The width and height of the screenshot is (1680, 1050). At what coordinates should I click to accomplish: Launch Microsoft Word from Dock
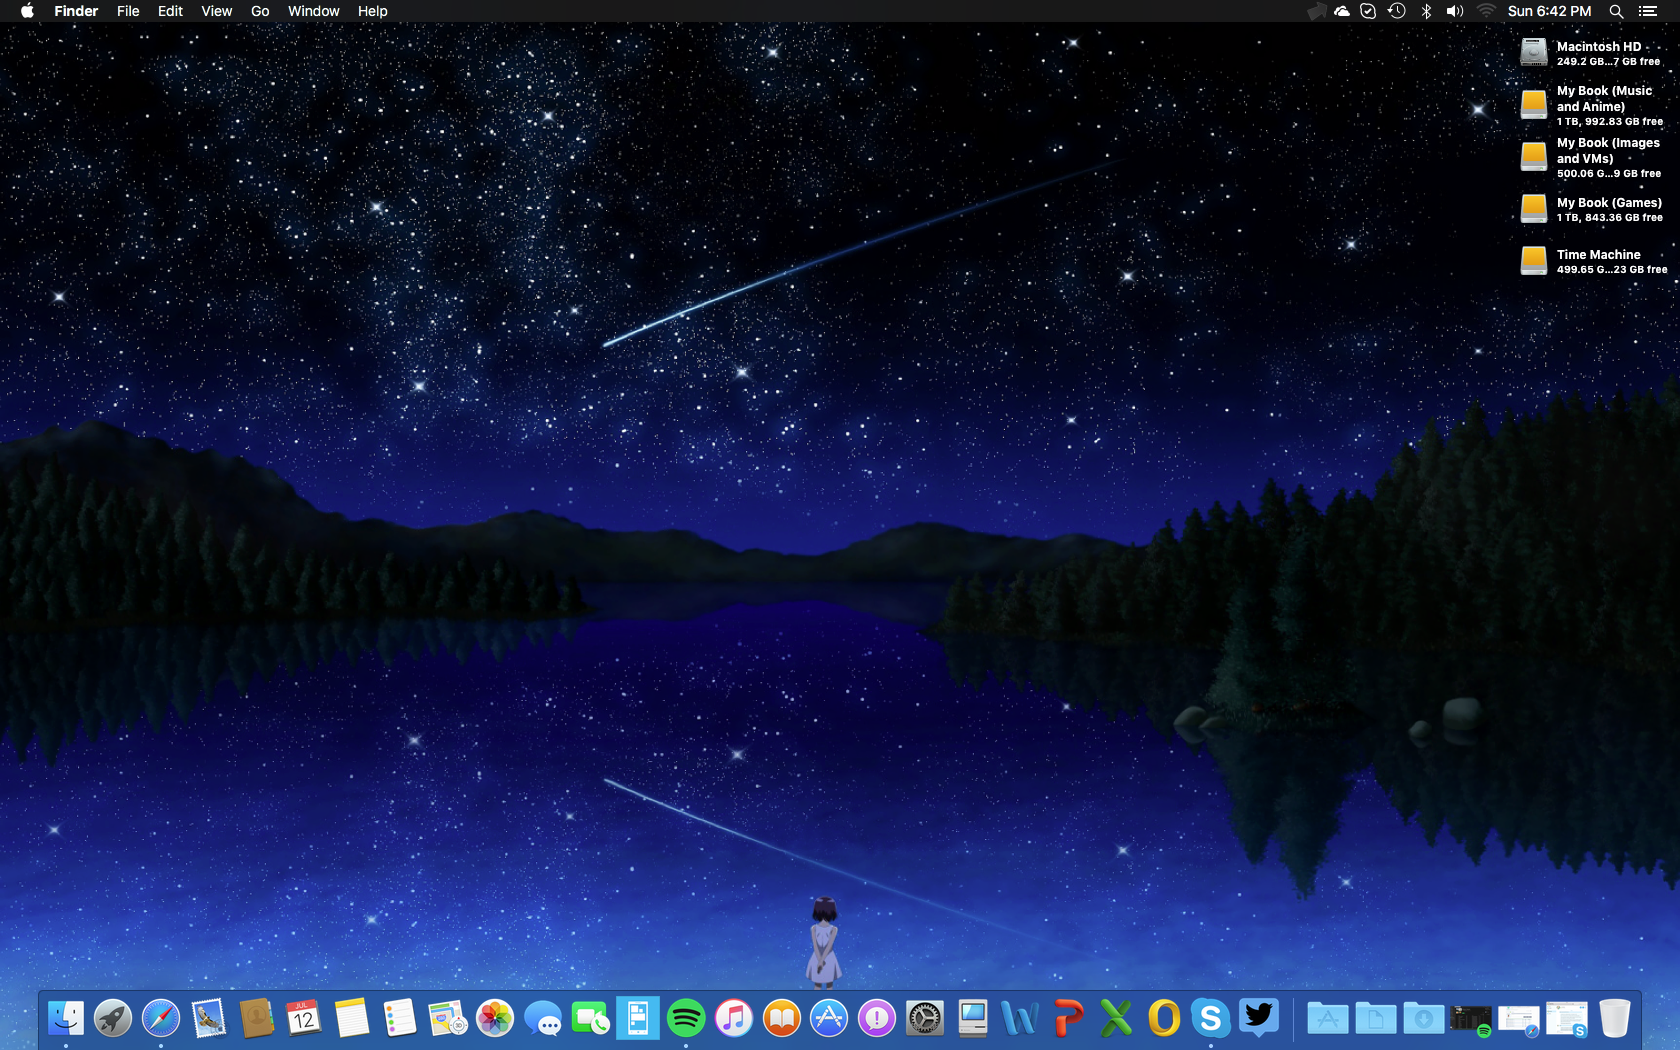[x=1020, y=1018]
